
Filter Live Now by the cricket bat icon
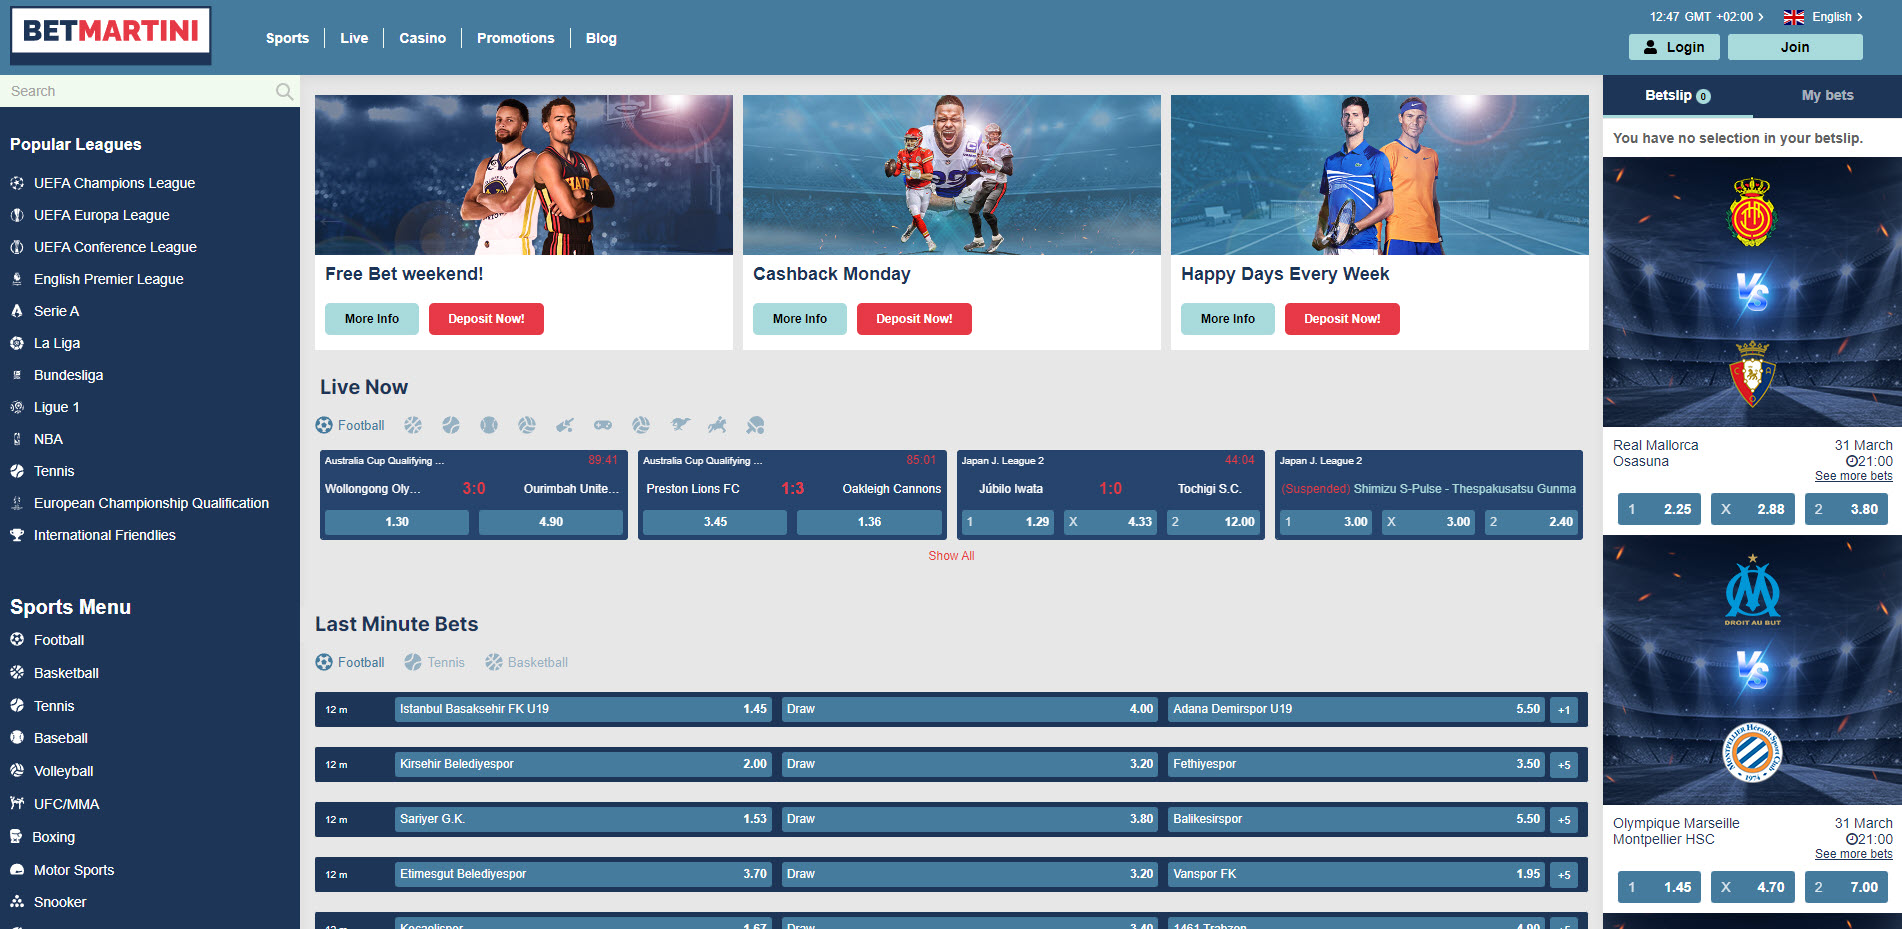click(565, 425)
